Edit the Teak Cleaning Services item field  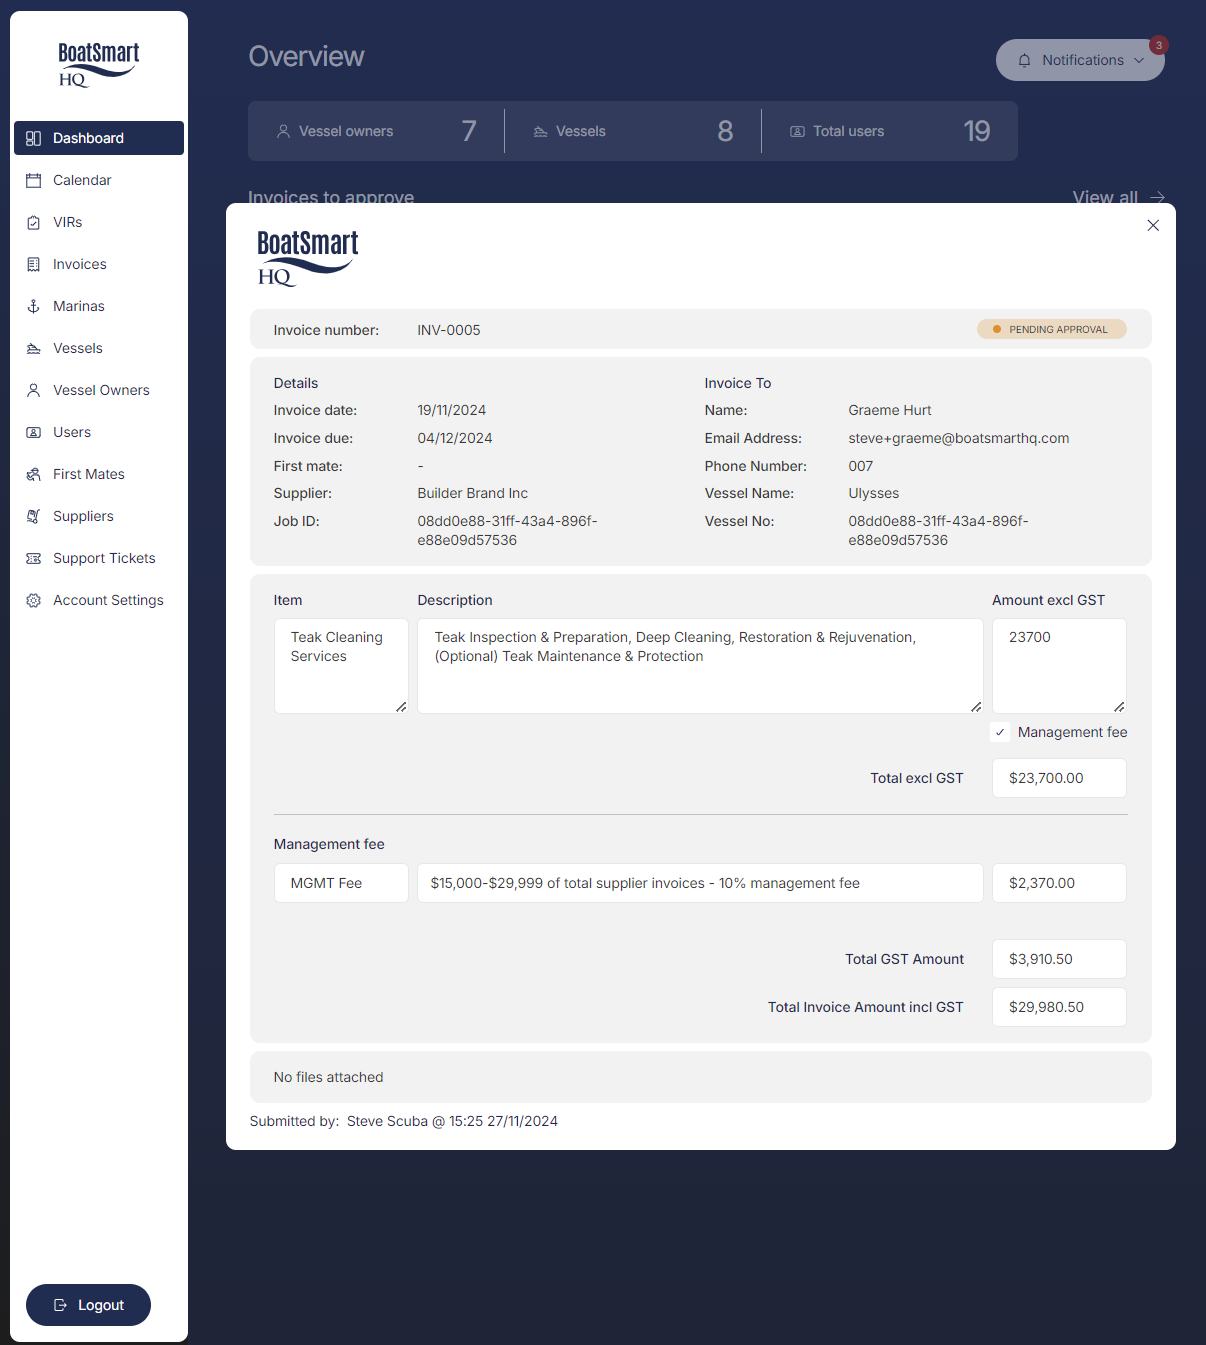point(341,666)
